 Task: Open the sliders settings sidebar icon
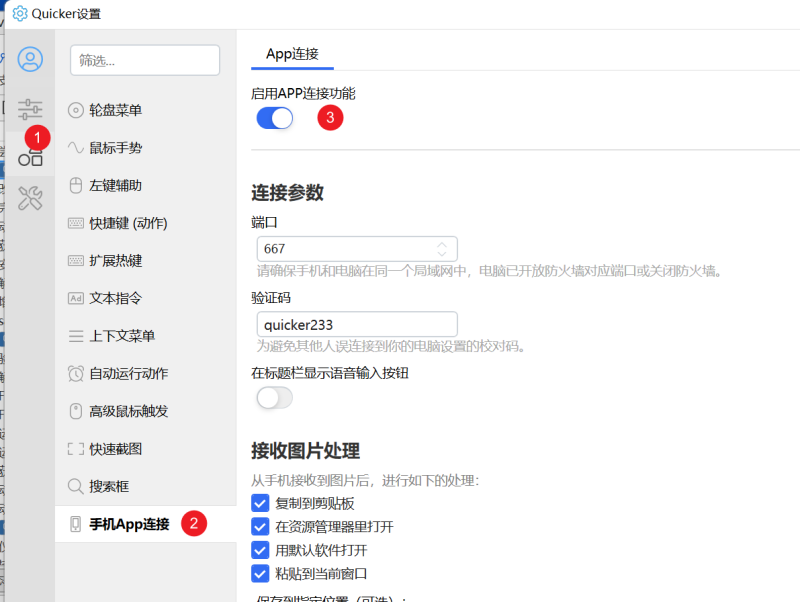30,109
